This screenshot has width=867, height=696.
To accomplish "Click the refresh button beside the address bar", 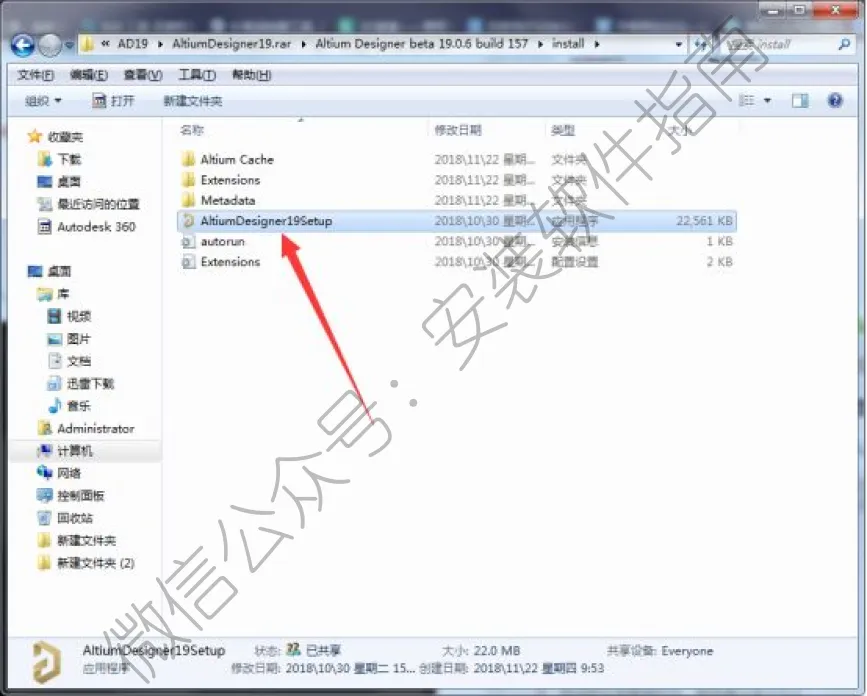I will [x=701, y=44].
